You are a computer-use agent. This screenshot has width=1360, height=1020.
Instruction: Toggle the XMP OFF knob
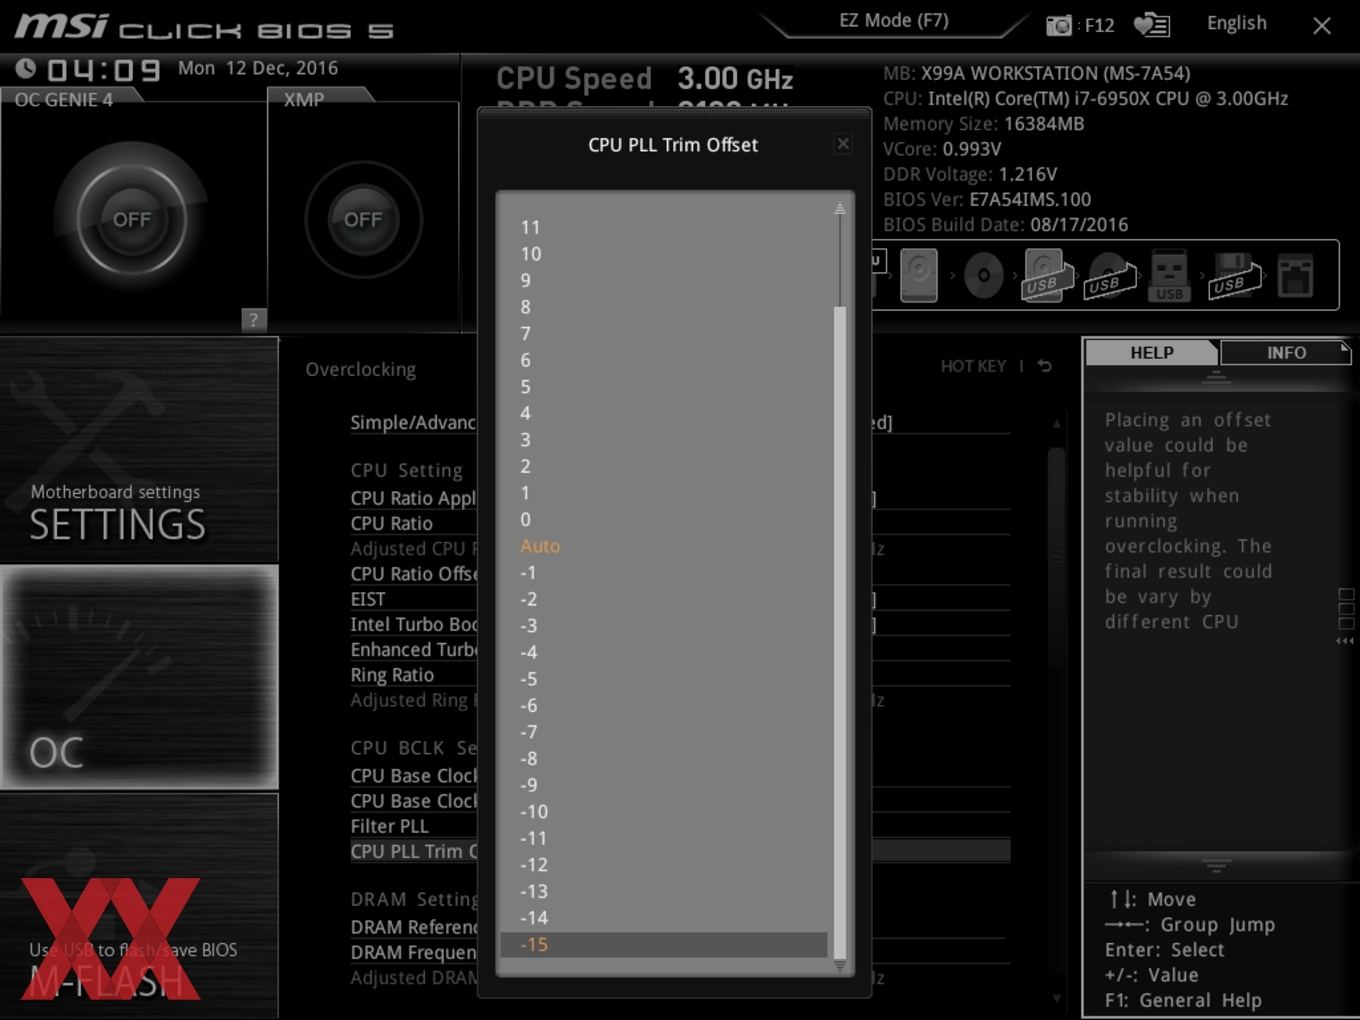[363, 219]
